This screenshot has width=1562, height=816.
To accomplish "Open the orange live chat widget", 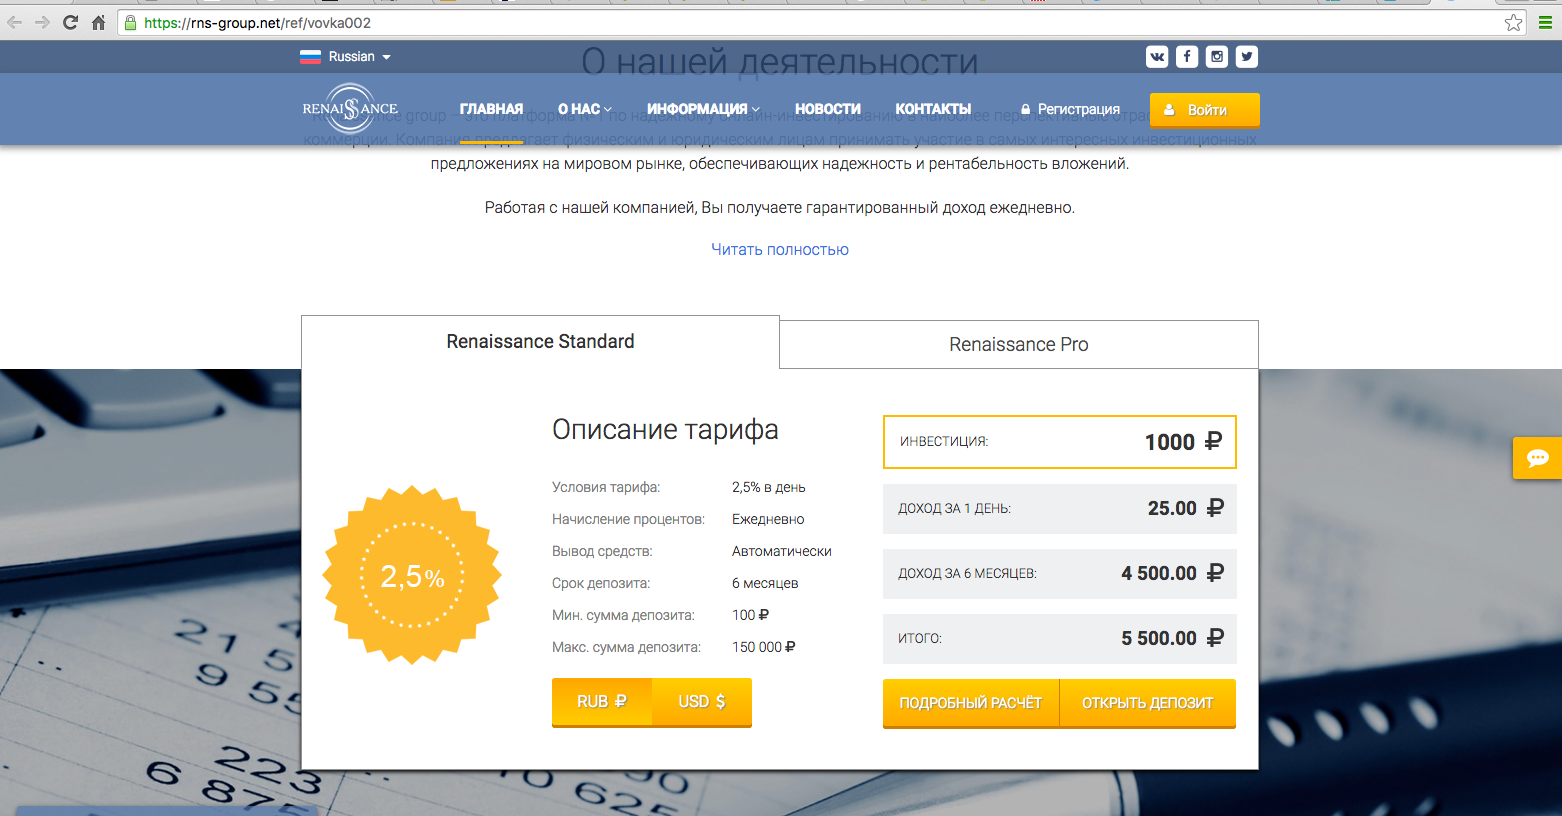I will click(x=1537, y=458).
